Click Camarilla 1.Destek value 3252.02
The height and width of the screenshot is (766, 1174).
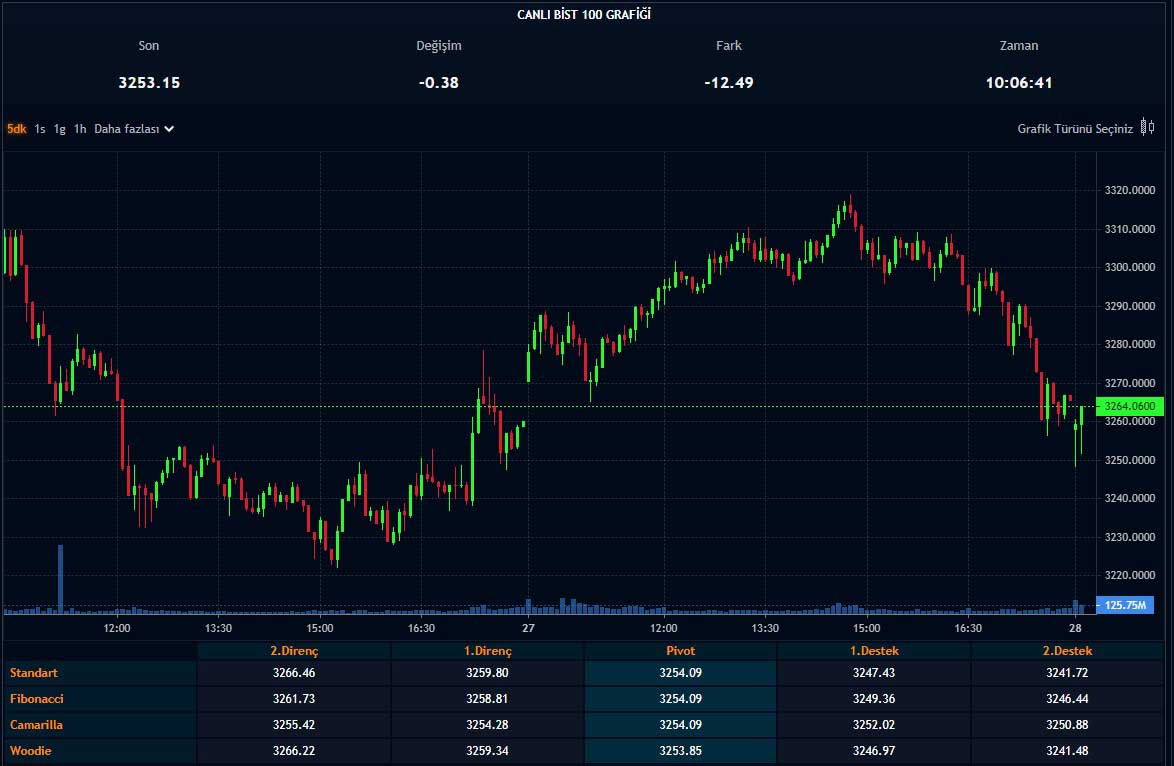pyautogui.click(x=874, y=725)
